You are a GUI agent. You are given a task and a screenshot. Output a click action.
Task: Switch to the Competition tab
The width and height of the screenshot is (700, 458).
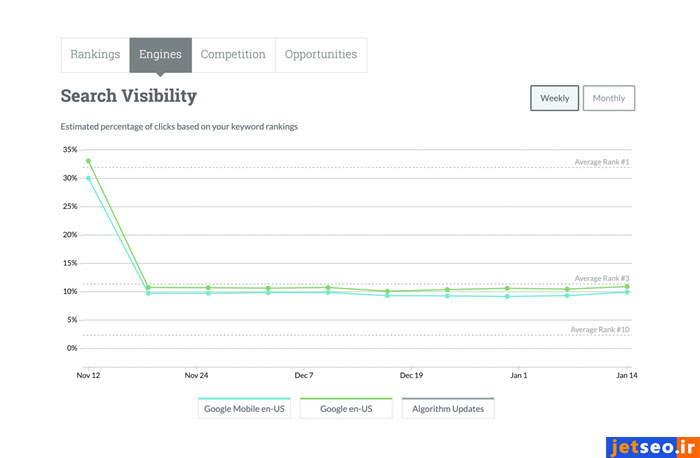click(x=233, y=55)
